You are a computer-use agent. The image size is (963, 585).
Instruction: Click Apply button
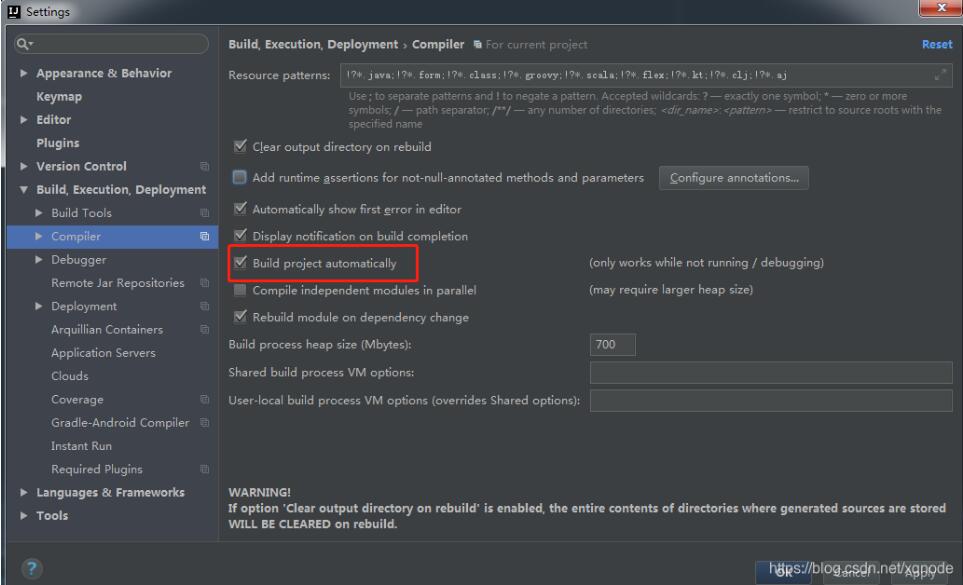(x=919, y=573)
